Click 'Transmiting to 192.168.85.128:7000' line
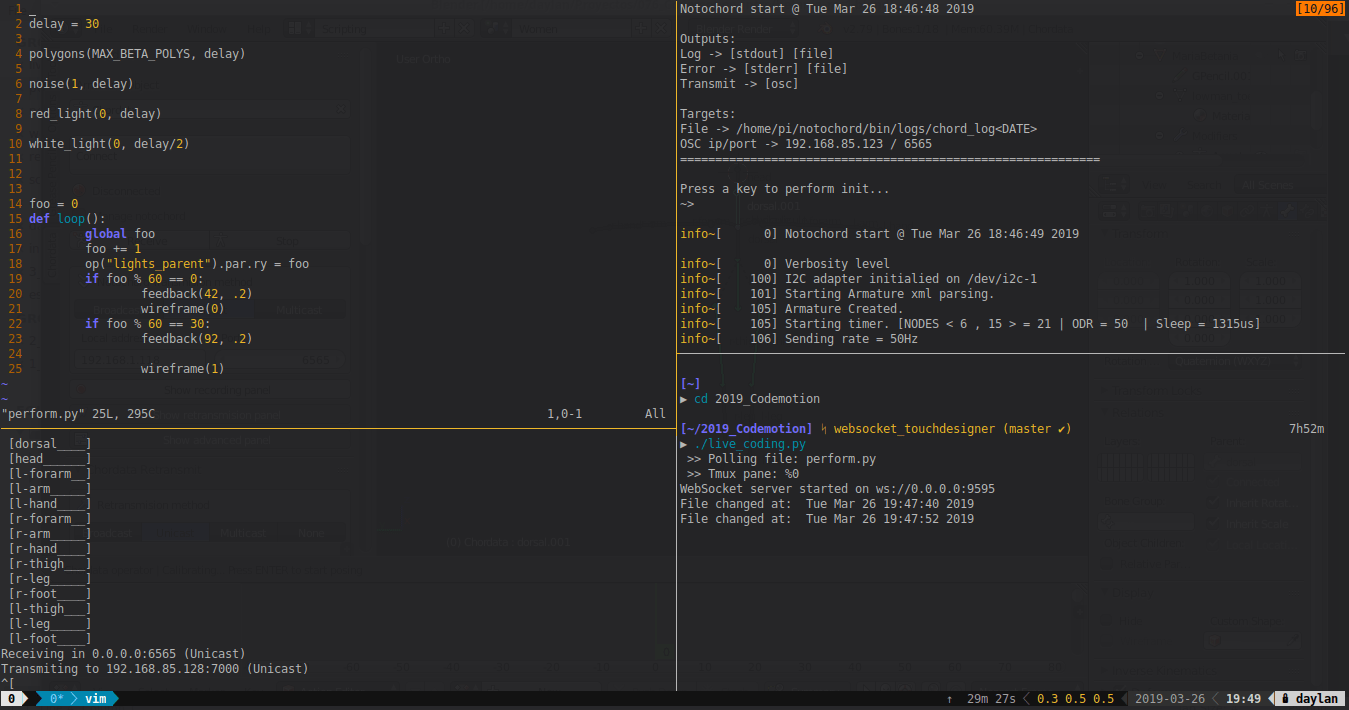1349x710 pixels. pyautogui.click(x=155, y=668)
